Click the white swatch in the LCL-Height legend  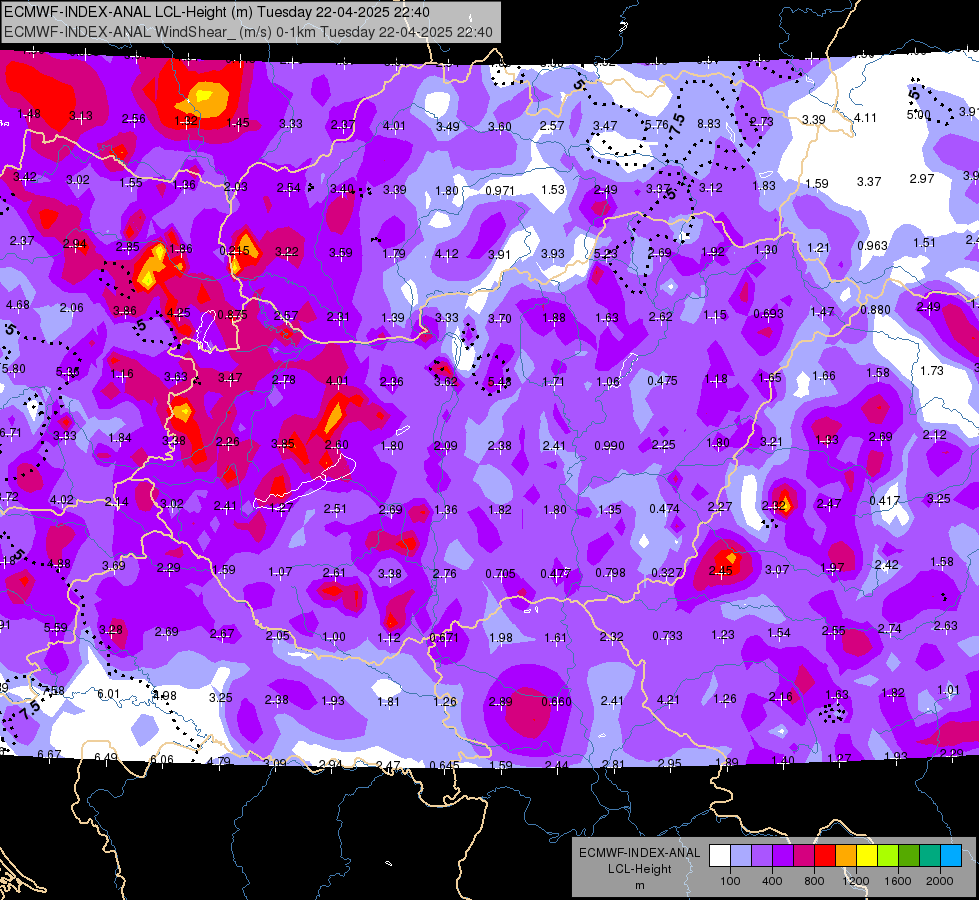720,856
